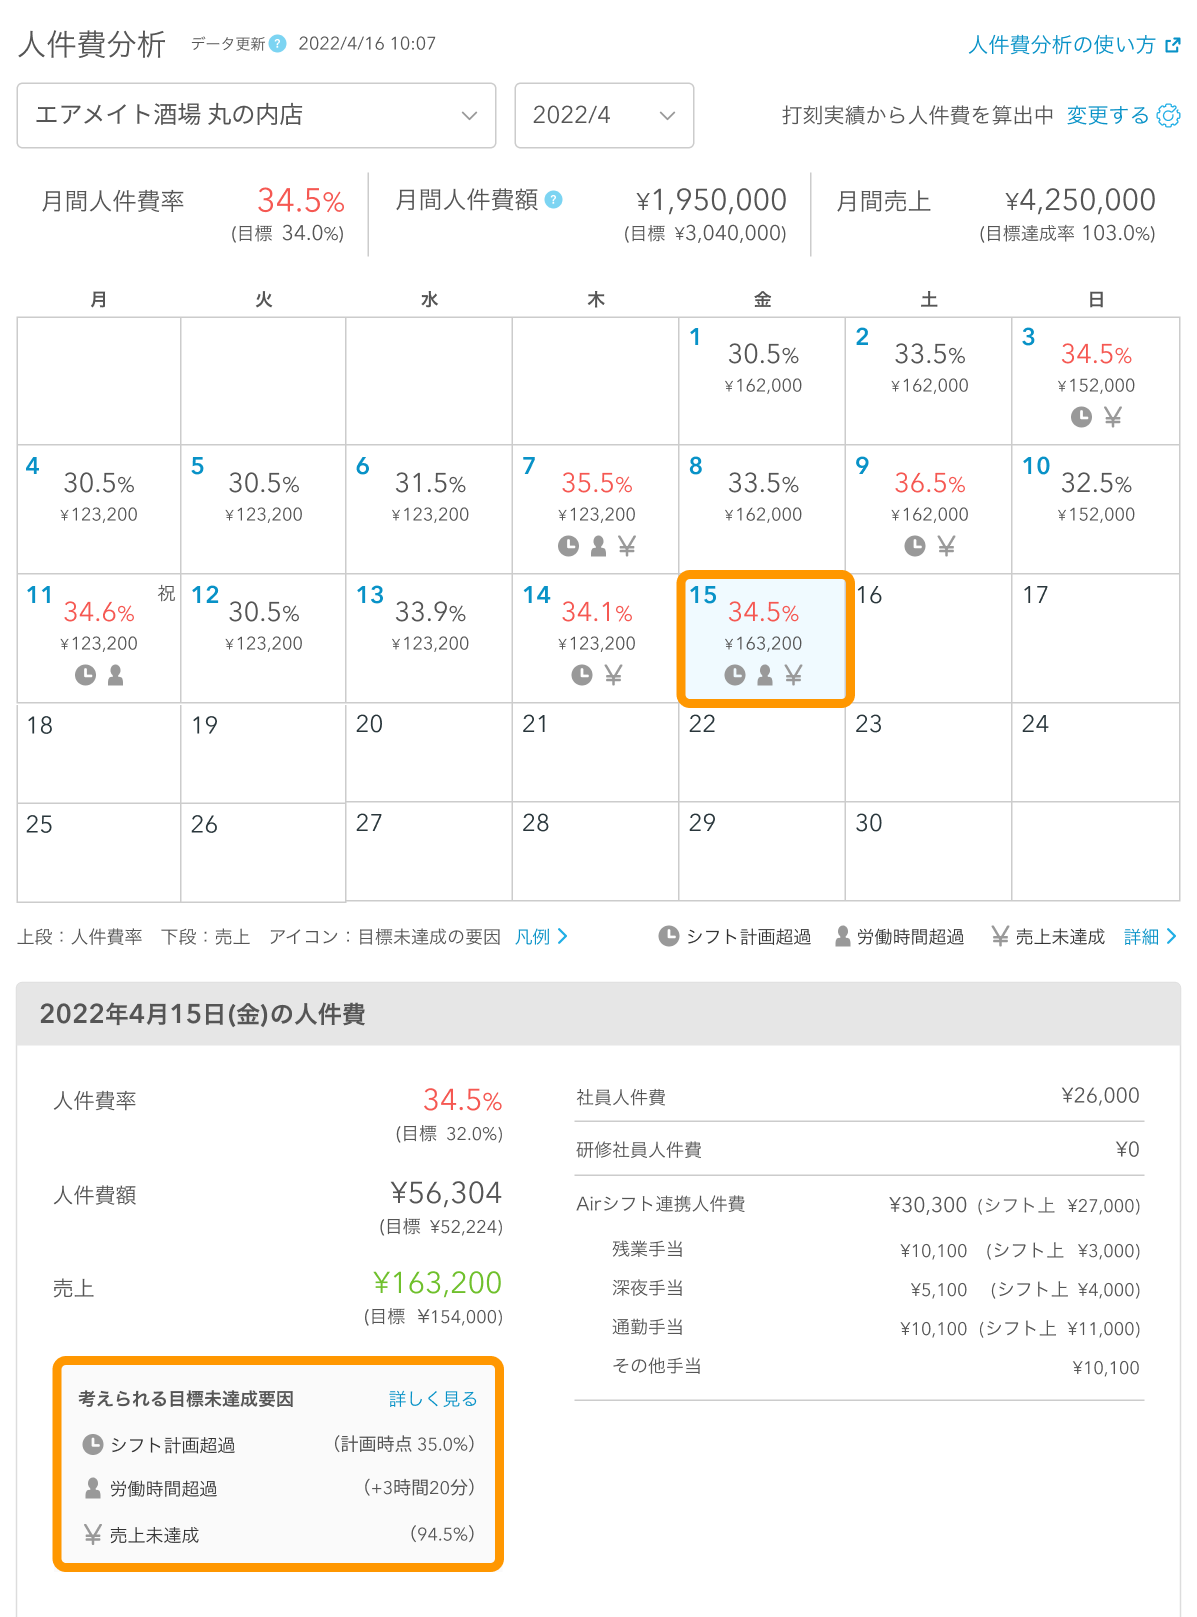1197x1617 pixels.
Task: Open the 人件費分析の使い方 help link
Action: [x=1061, y=45]
